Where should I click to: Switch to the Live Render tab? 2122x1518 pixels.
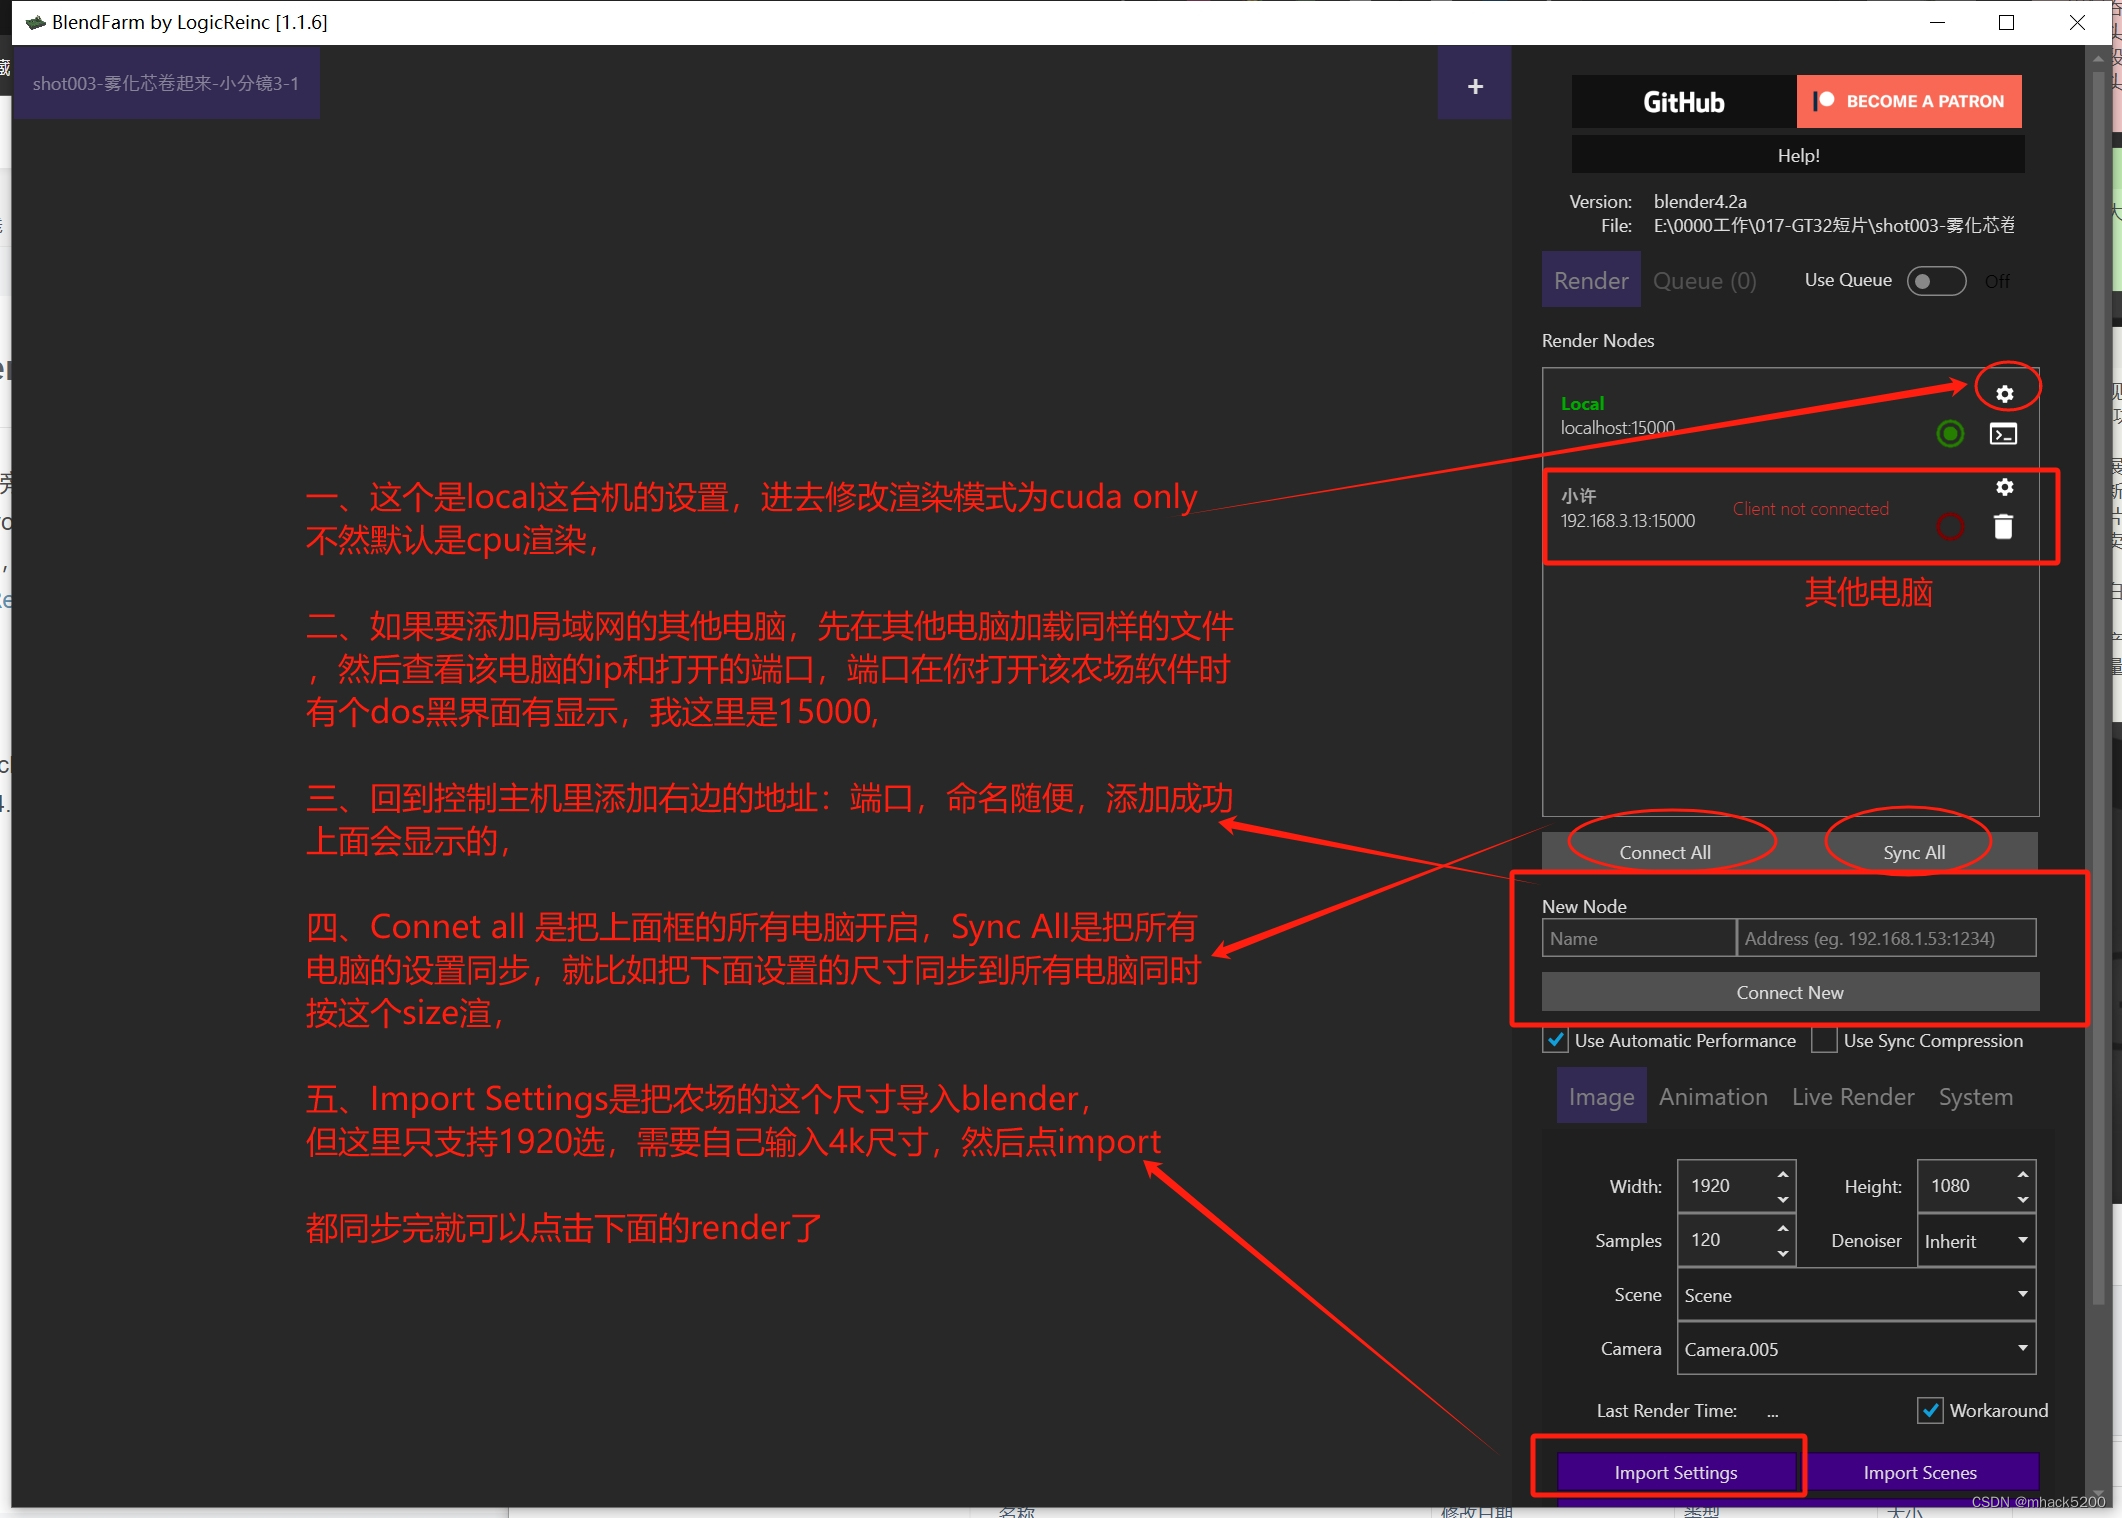tap(1852, 1096)
